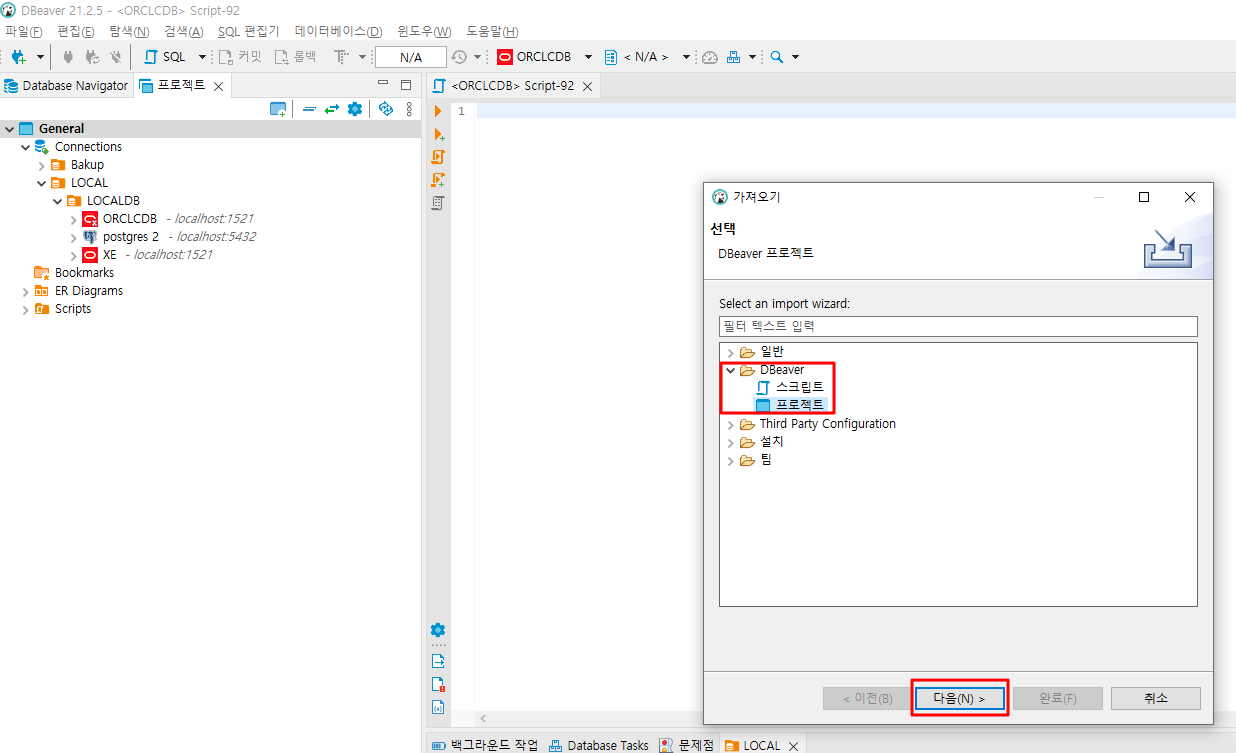Collapse the General project node
Viewport: 1236px width, 753px height.
[10, 129]
